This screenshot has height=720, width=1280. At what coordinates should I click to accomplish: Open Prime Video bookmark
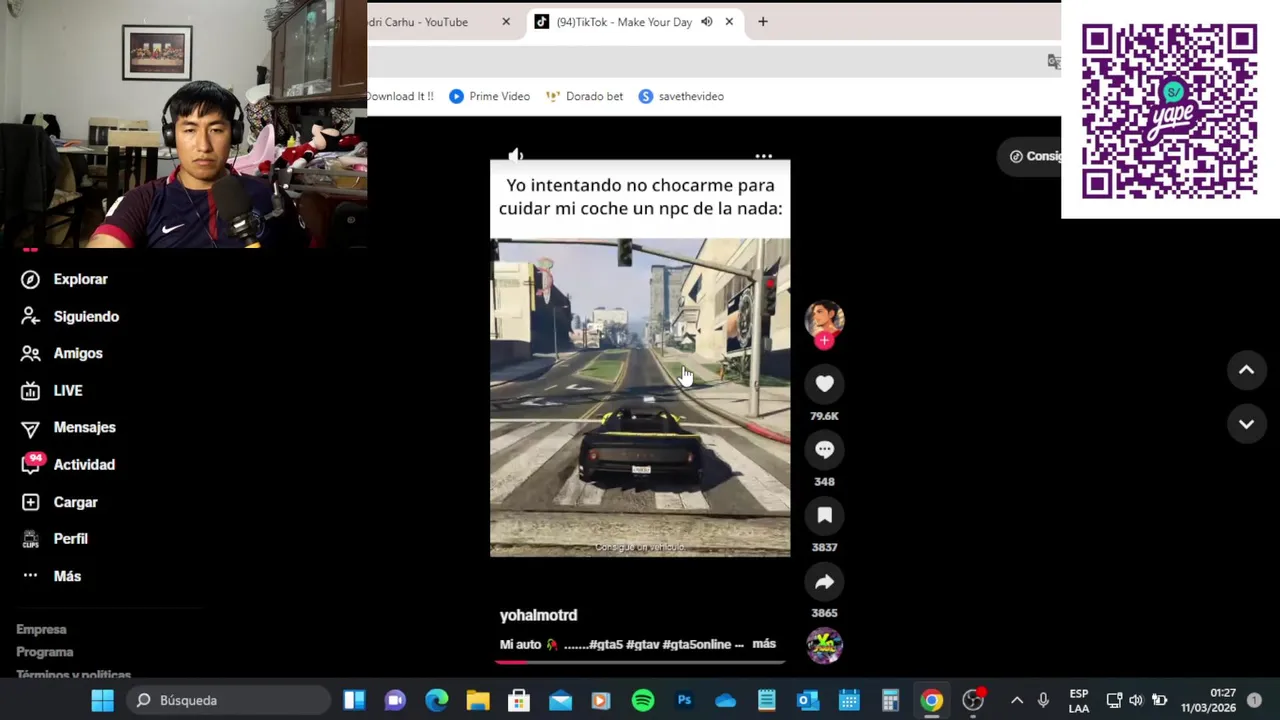pyautogui.click(x=489, y=96)
